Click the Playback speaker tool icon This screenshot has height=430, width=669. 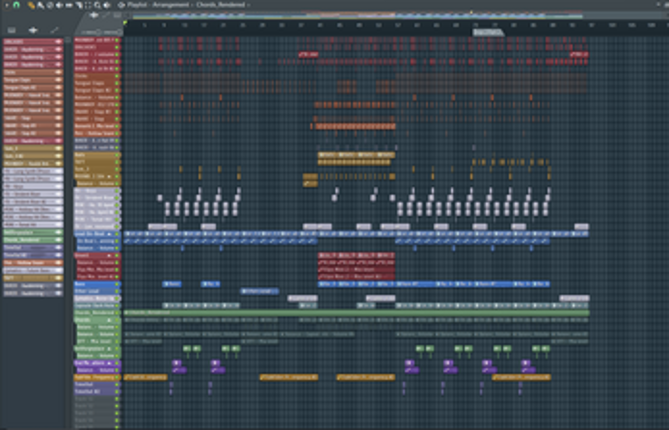(107, 5)
